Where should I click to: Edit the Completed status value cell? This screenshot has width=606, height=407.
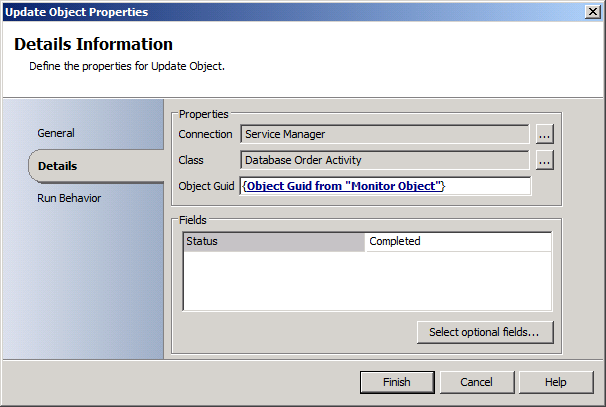(x=457, y=241)
